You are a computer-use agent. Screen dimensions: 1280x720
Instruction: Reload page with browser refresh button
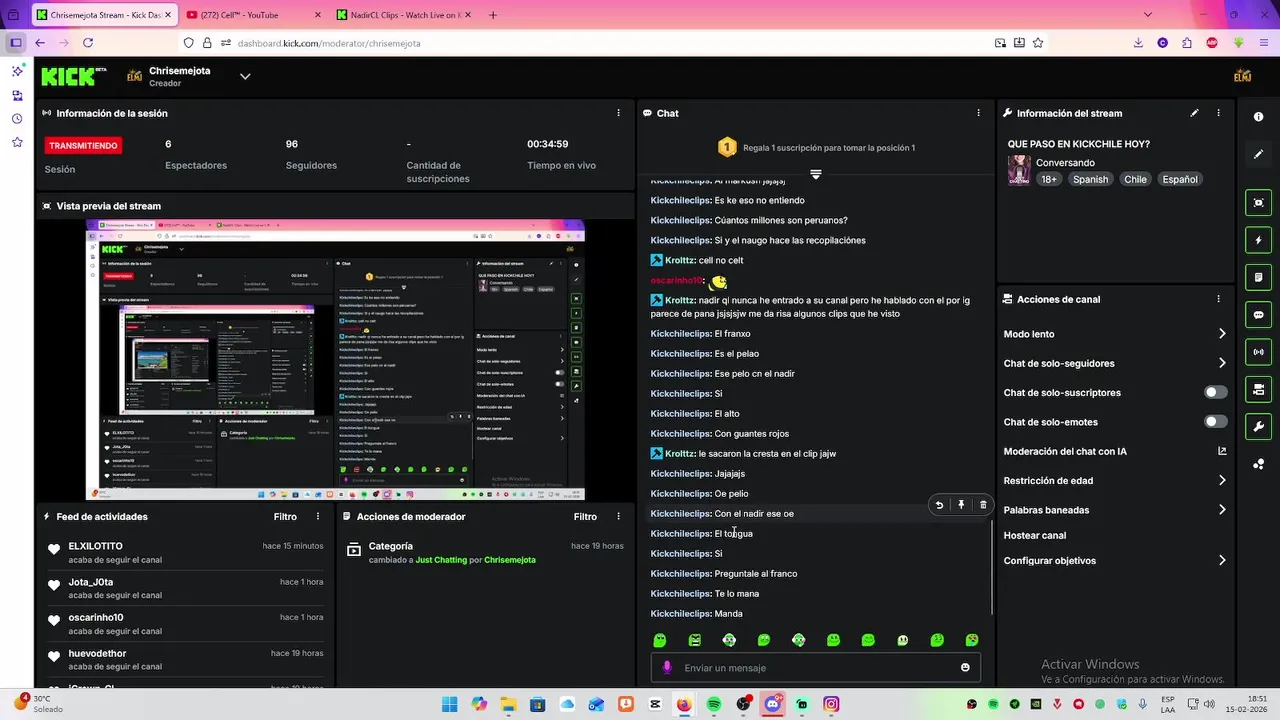(x=88, y=43)
